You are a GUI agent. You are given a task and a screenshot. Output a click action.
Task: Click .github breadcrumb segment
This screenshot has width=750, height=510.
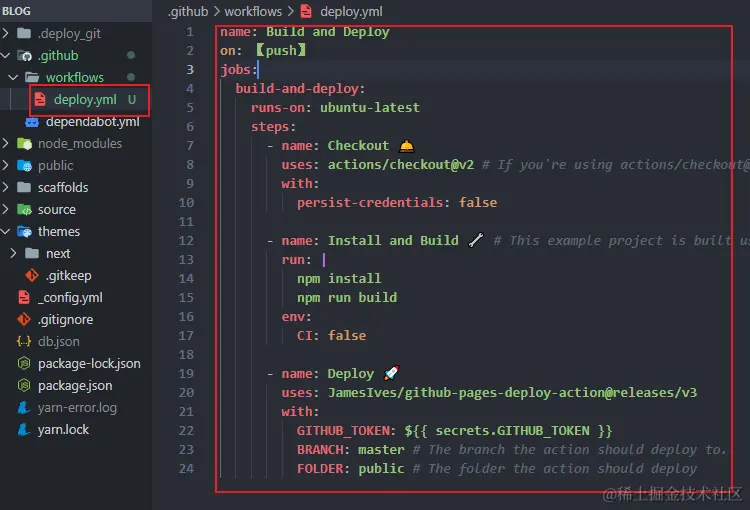click(188, 11)
